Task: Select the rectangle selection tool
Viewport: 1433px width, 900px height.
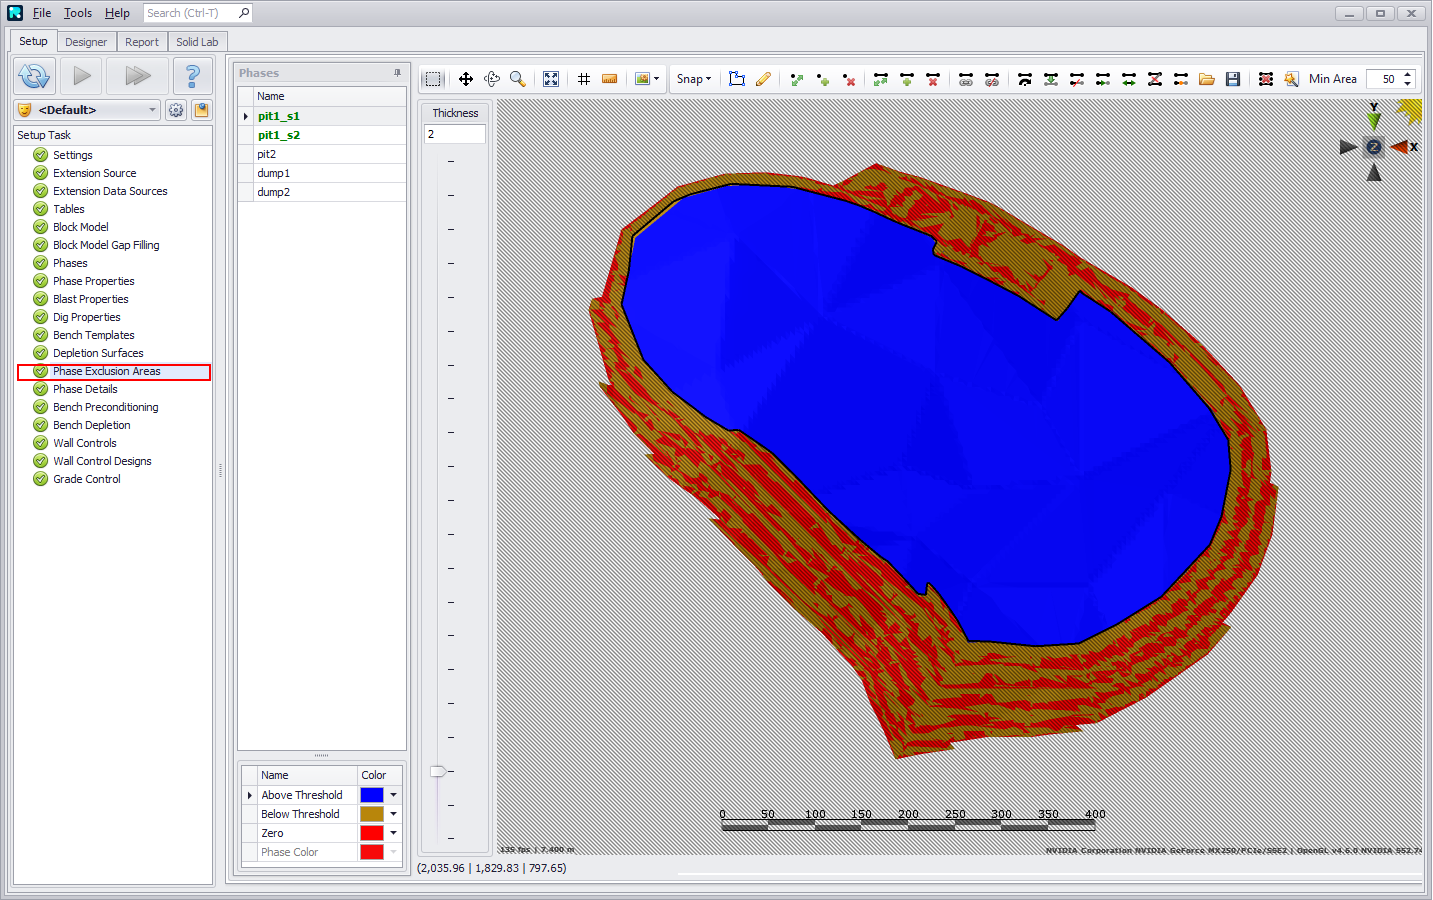Action: pyautogui.click(x=433, y=79)
